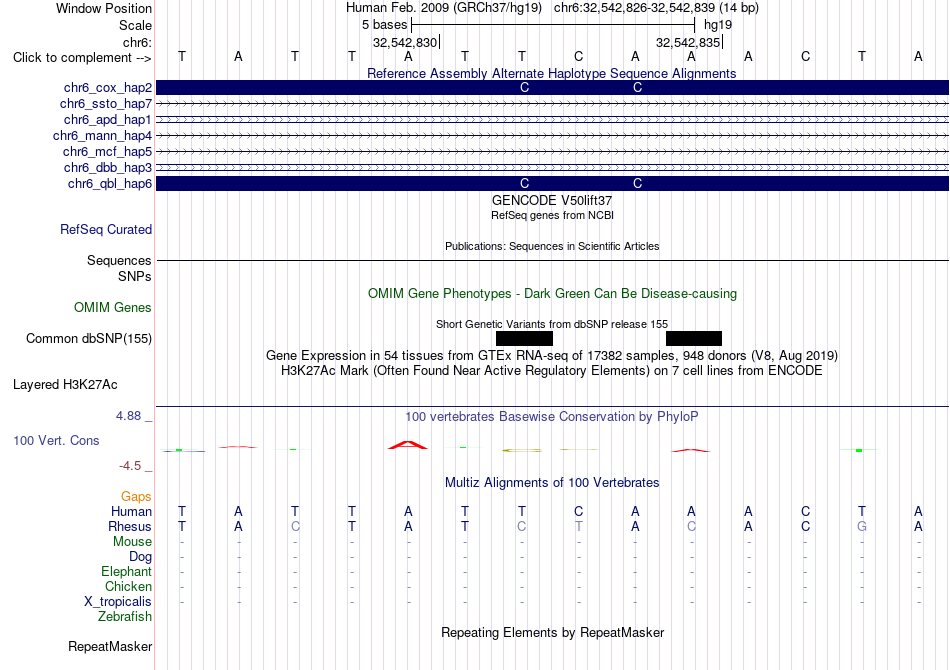This screenshot has height=670, width=950.
Task: Click the Layered H3K27Ac track label
Action: (x=65, y=385)
